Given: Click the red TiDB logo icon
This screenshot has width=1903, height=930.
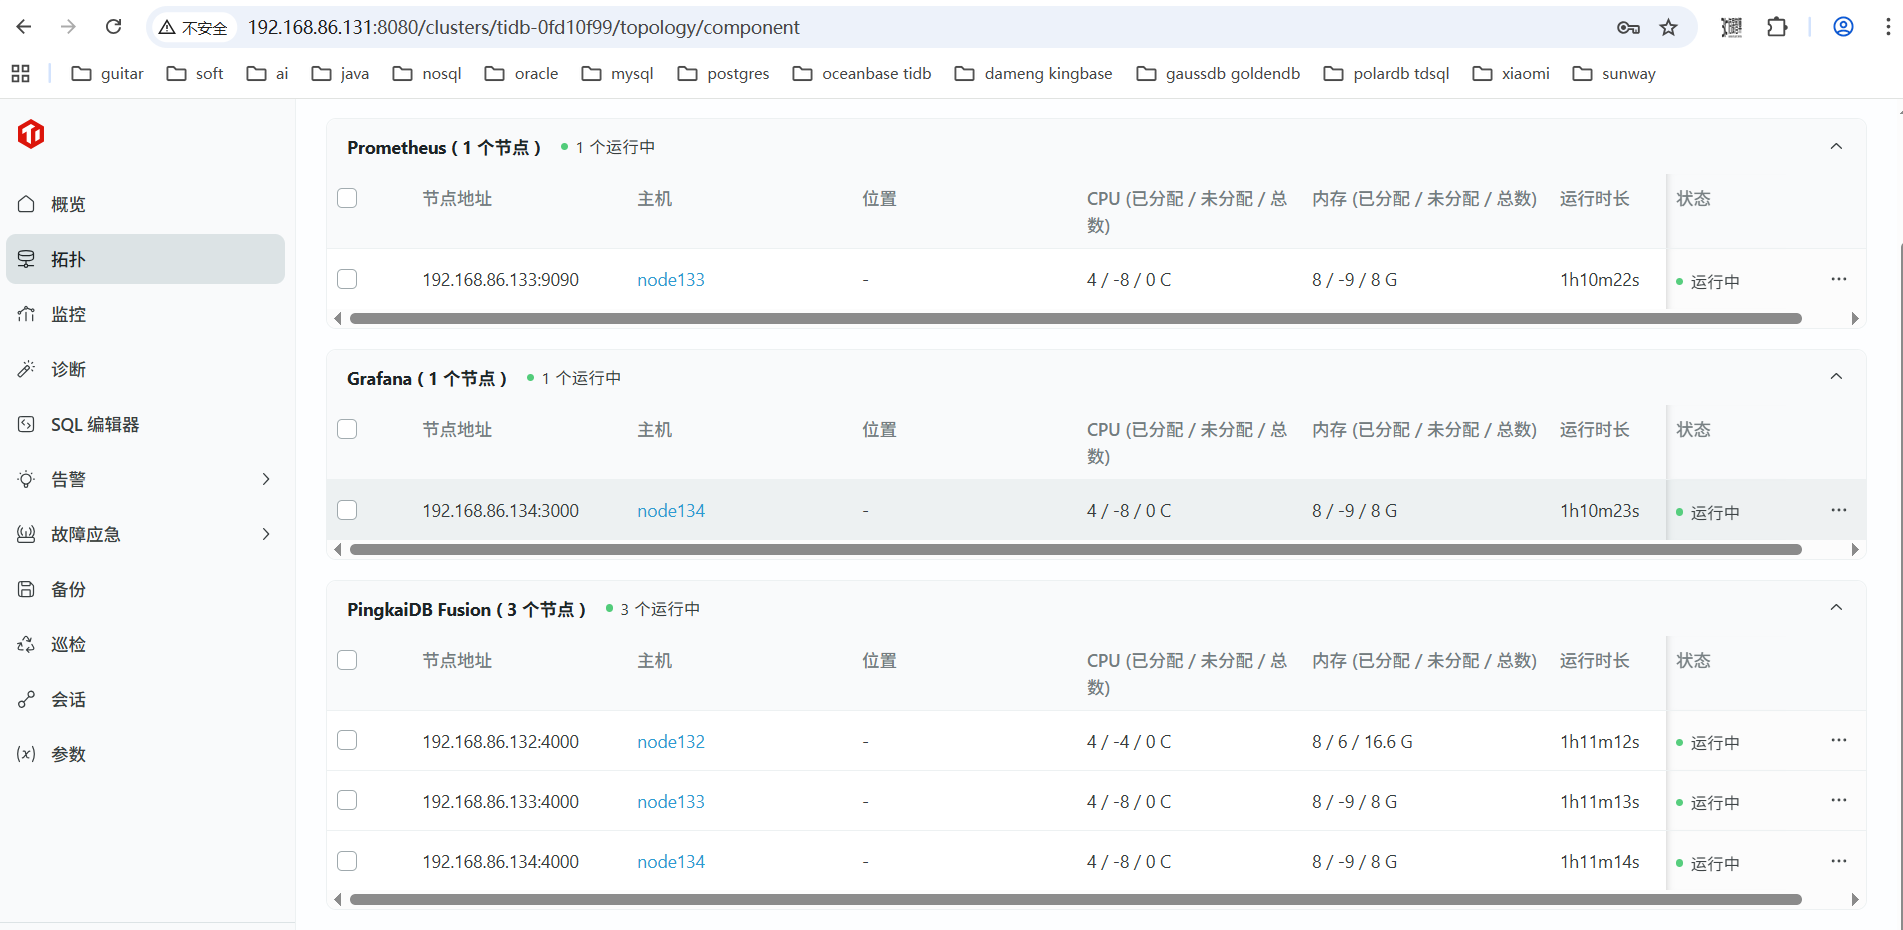Looking at the screenshot, I should 31,134.
